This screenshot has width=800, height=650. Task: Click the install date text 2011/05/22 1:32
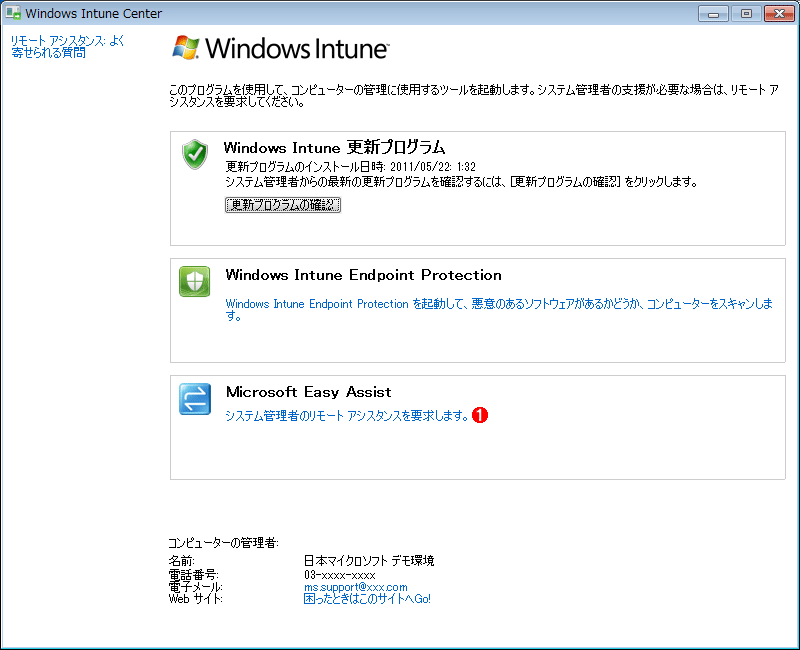tap(433, 167)
